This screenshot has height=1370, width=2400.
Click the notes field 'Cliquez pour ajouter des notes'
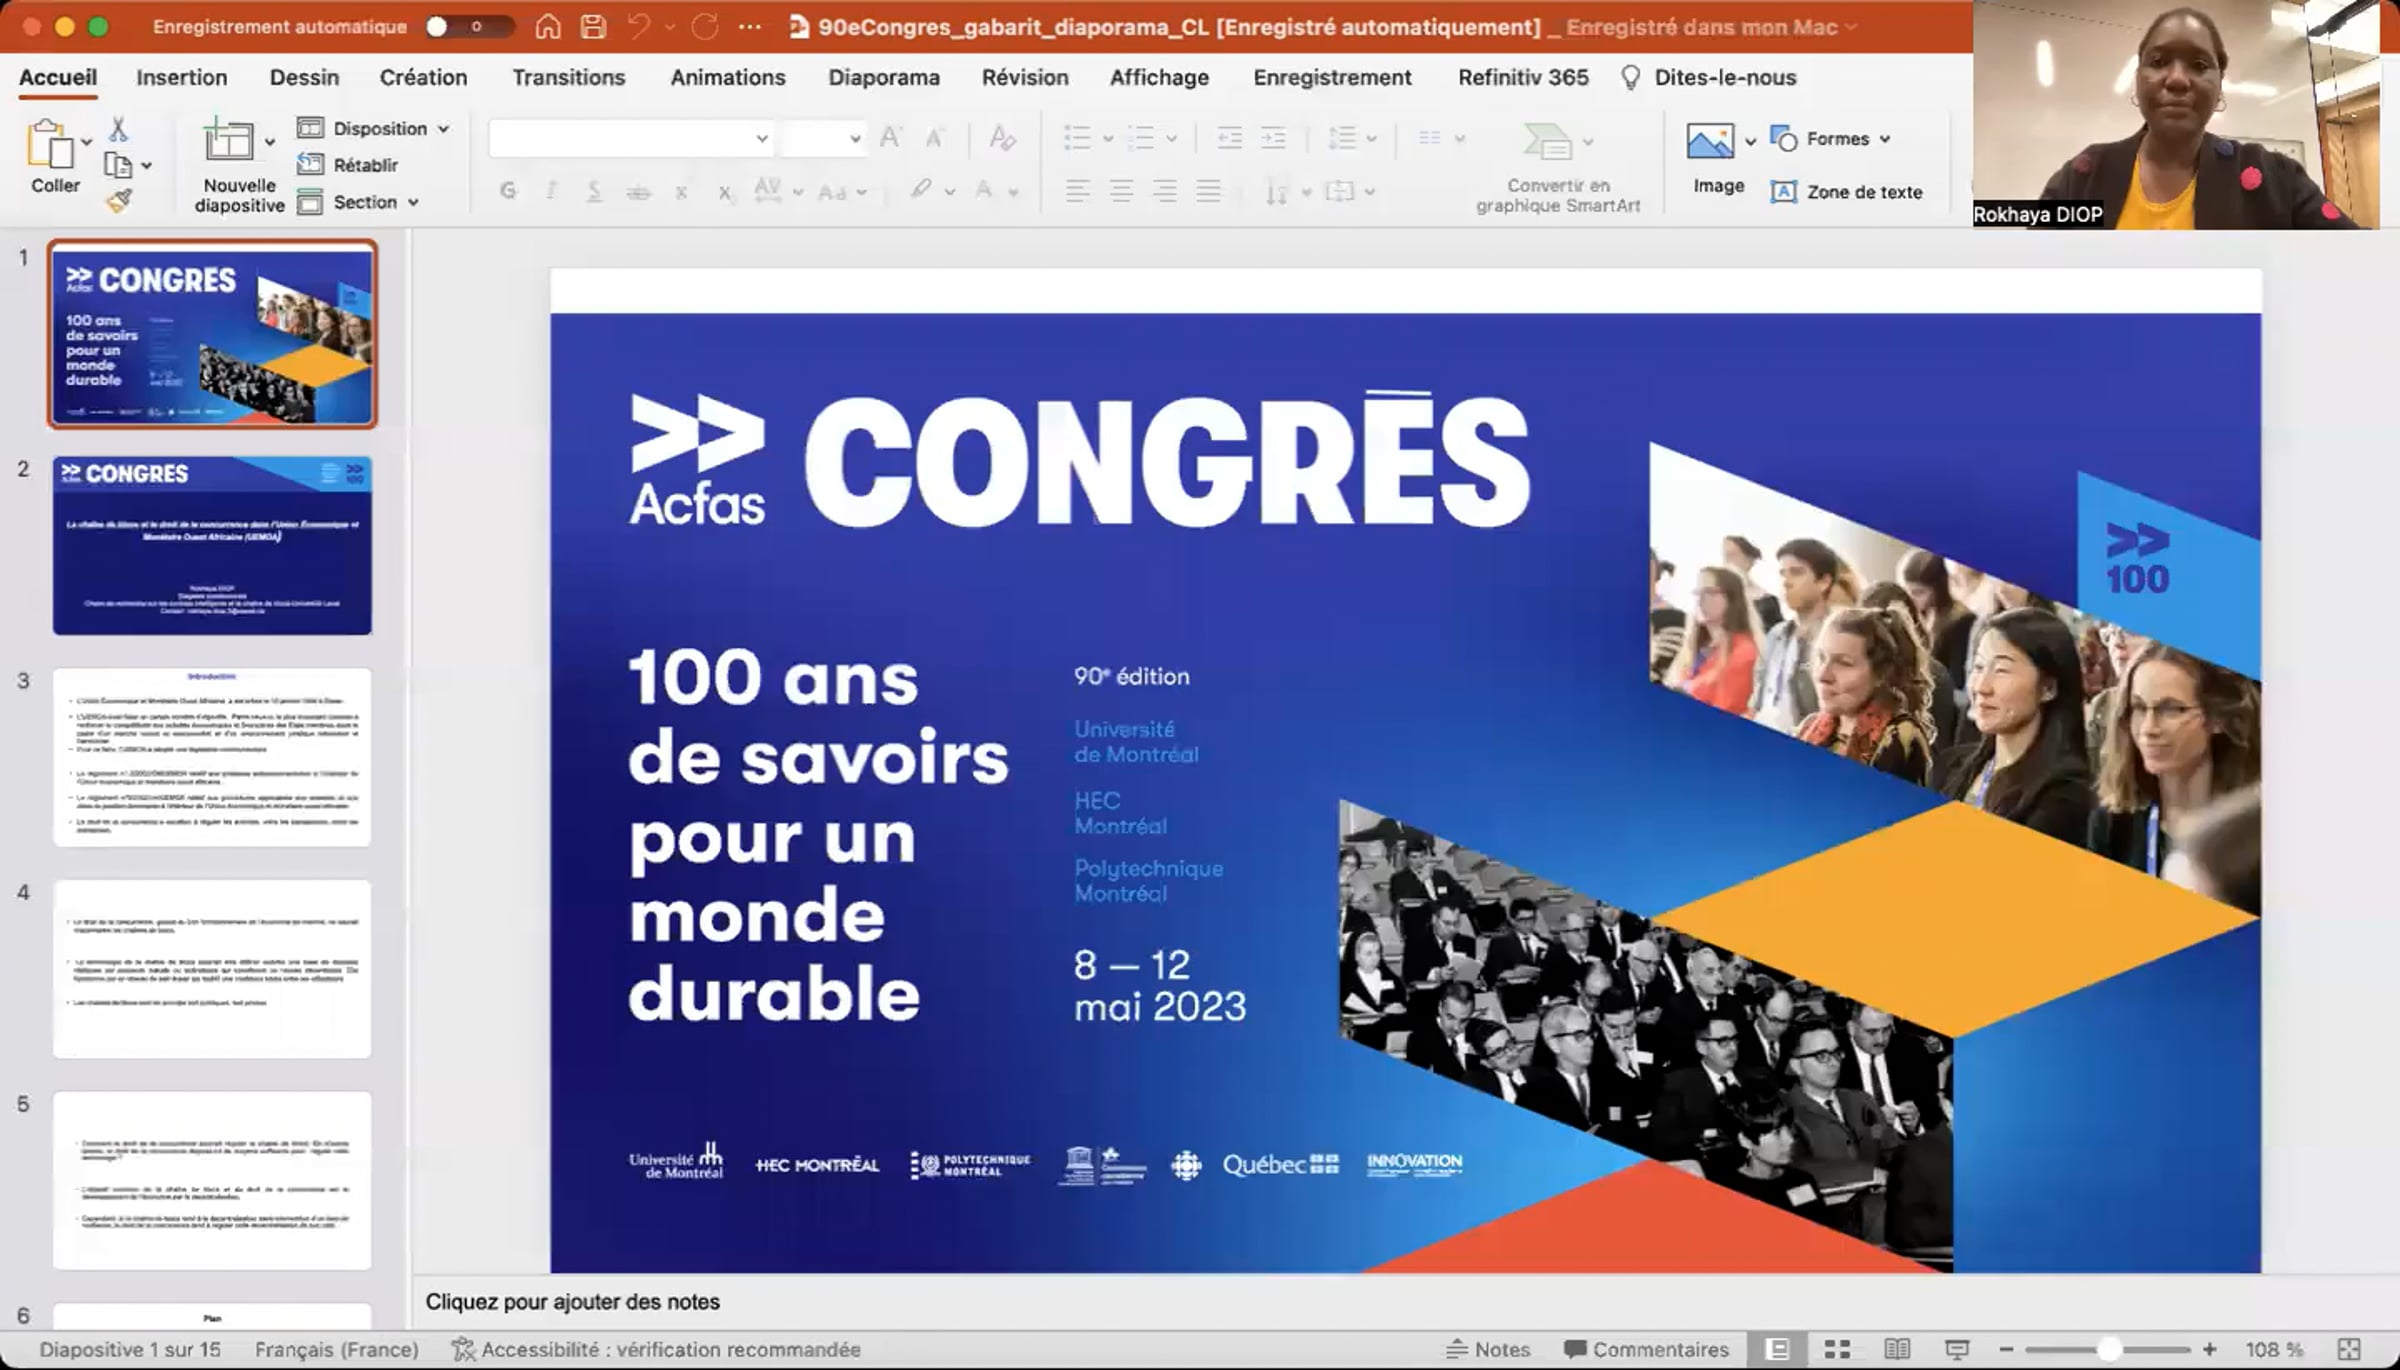coord(572,1302)
